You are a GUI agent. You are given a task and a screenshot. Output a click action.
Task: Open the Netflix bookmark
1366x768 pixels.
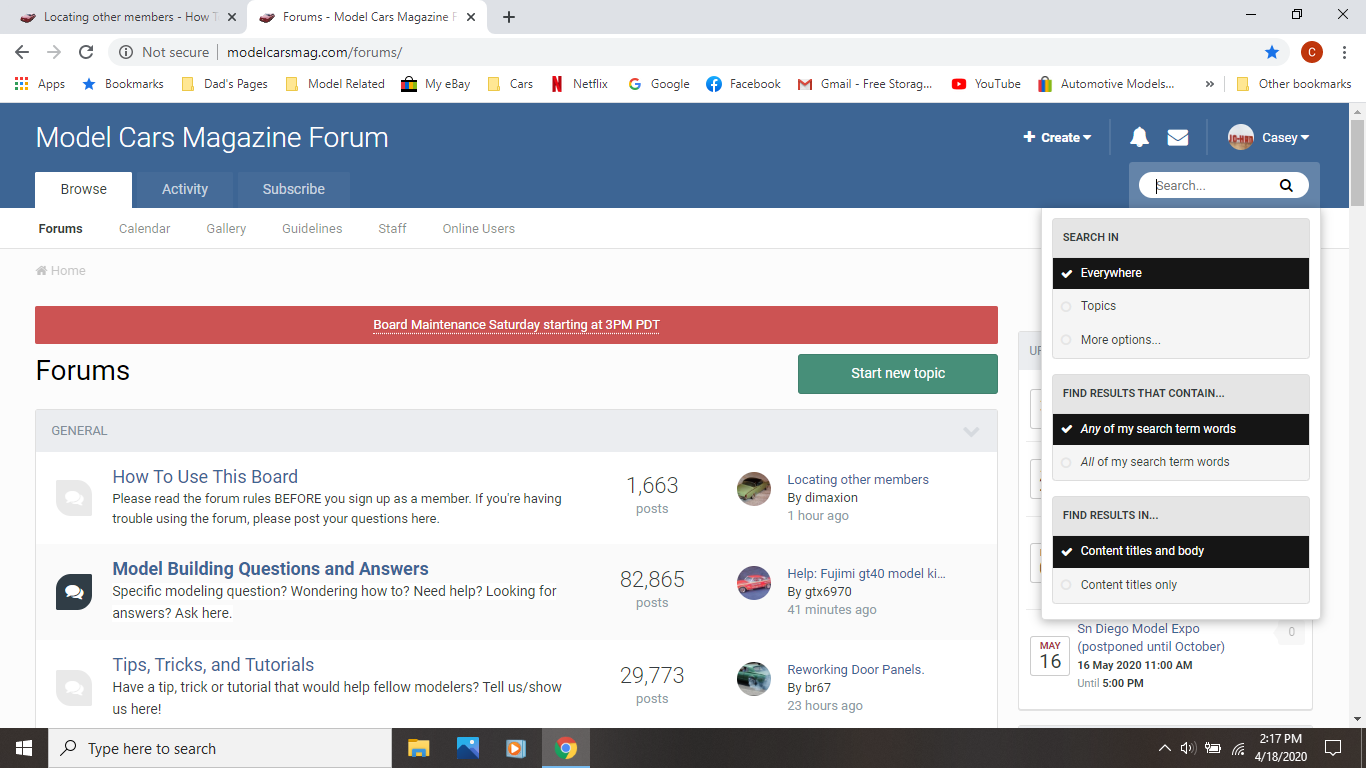[x=580, y=84]
